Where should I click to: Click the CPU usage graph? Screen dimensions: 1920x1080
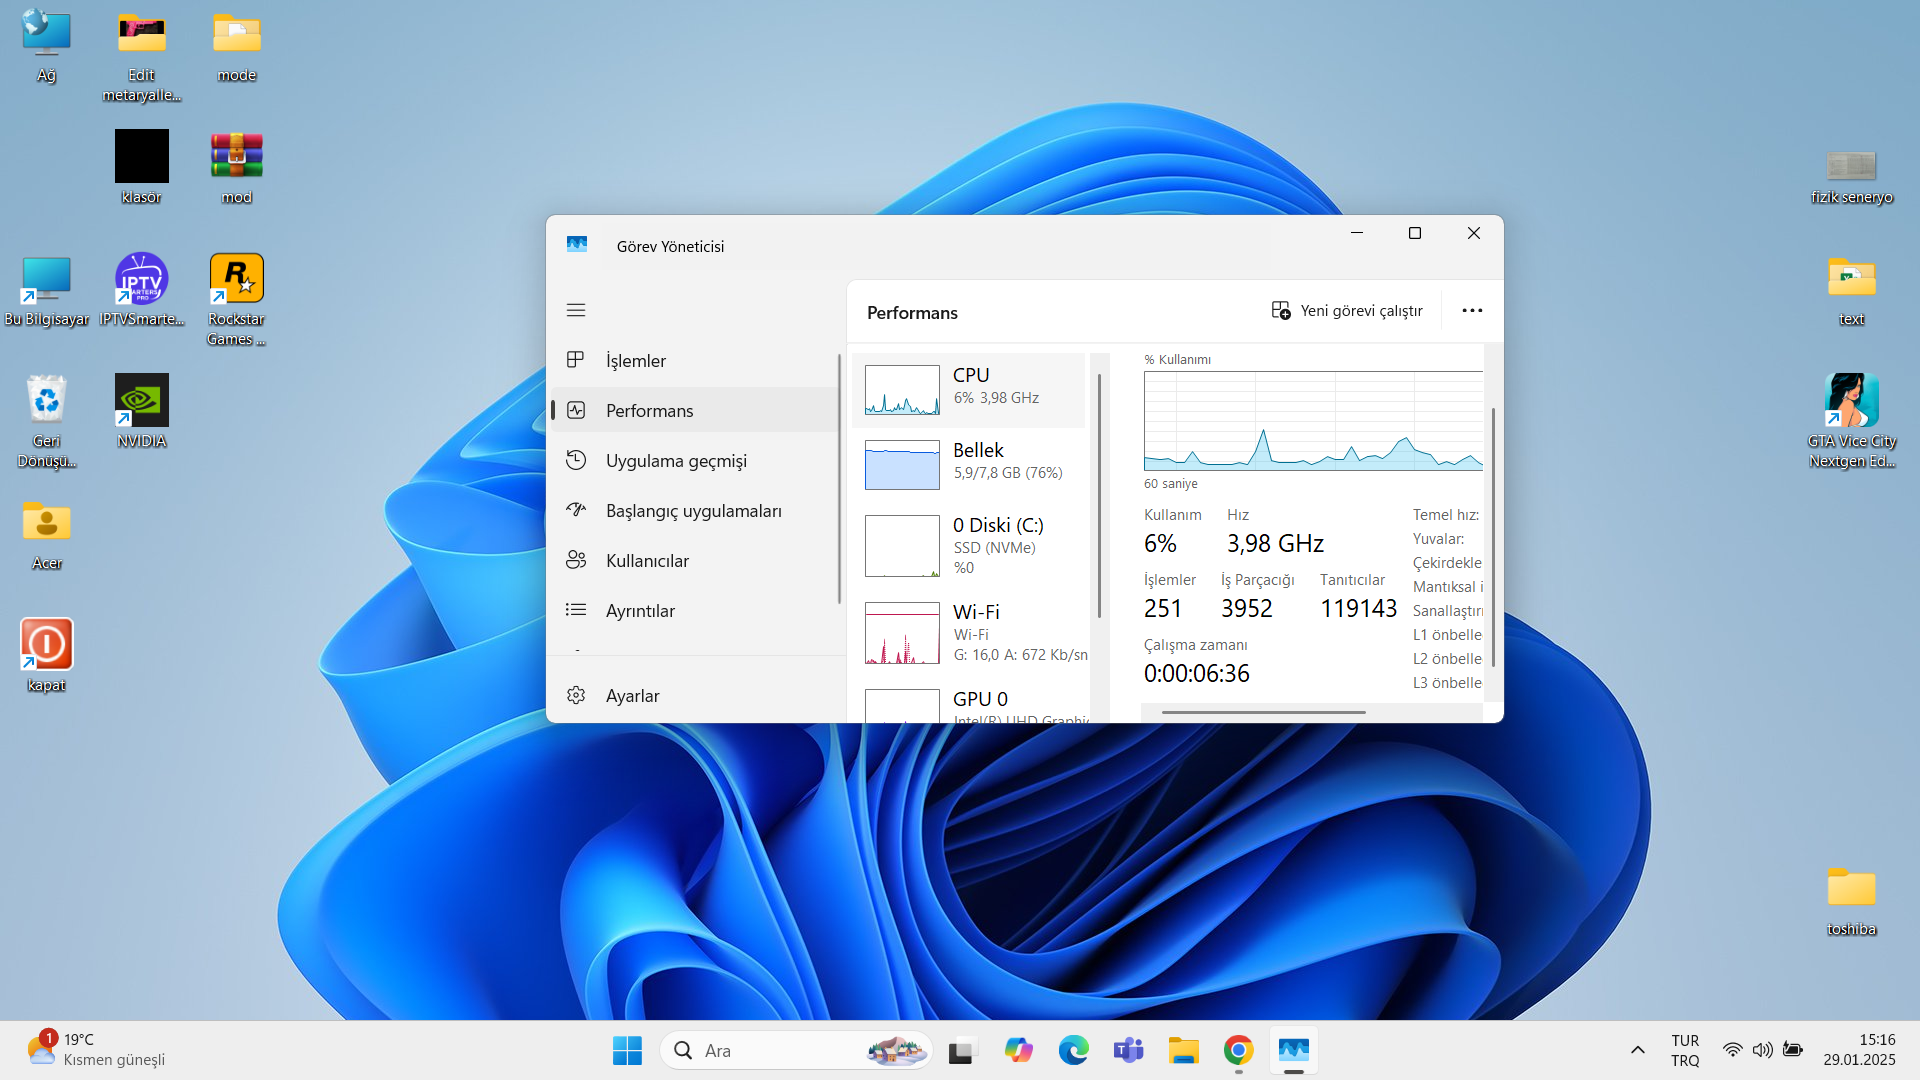[x=1313, y=421]
